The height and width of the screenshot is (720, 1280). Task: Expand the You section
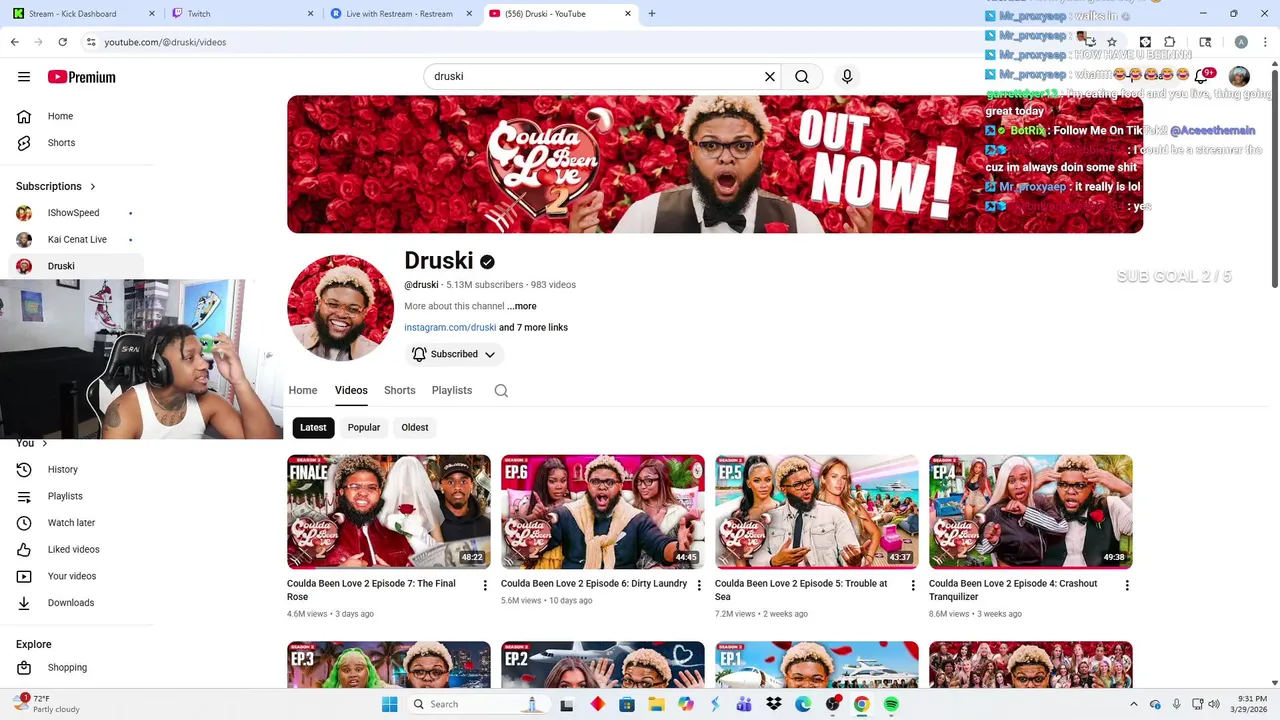31,443
